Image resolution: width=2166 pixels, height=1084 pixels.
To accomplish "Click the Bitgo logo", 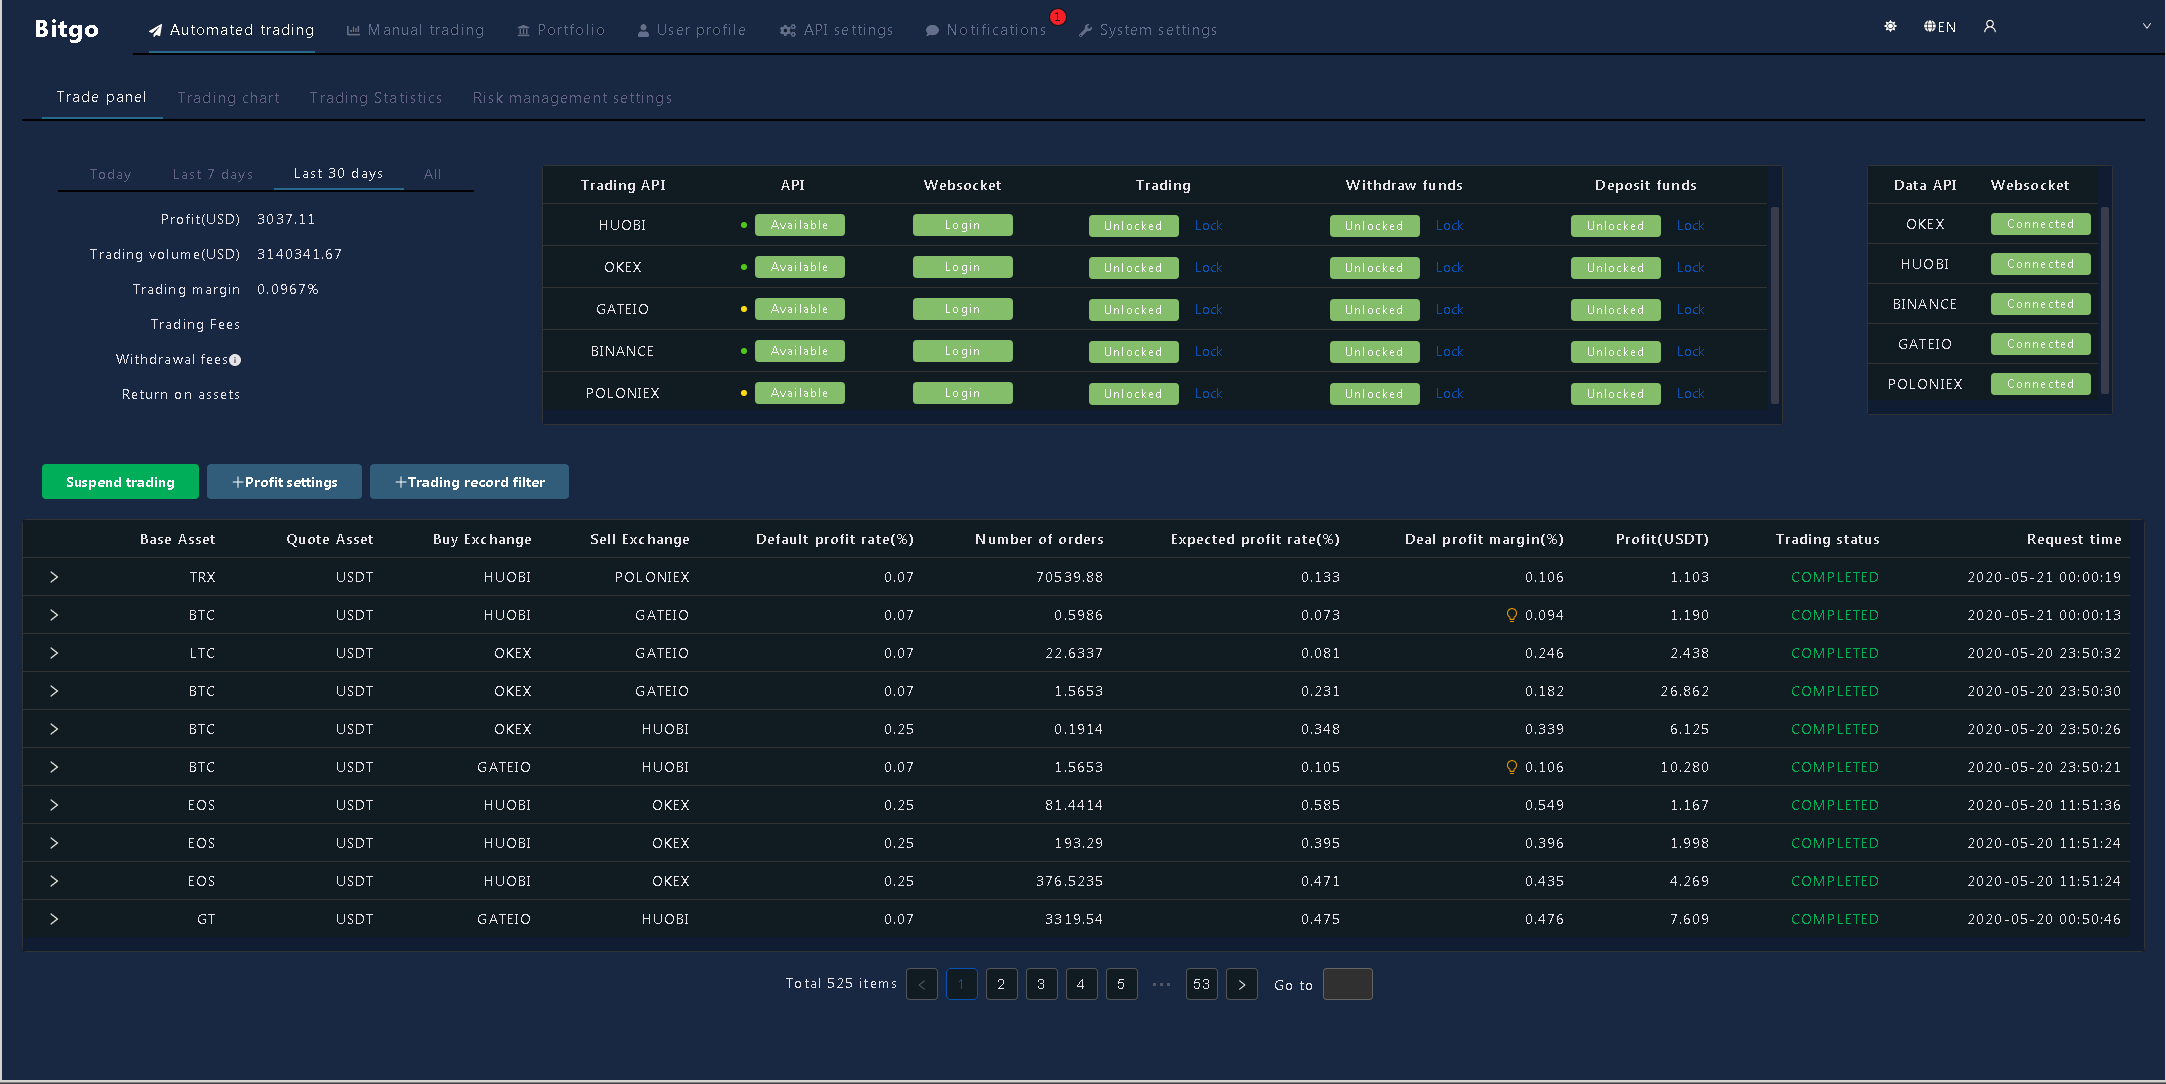I will (x=66, y=29).
